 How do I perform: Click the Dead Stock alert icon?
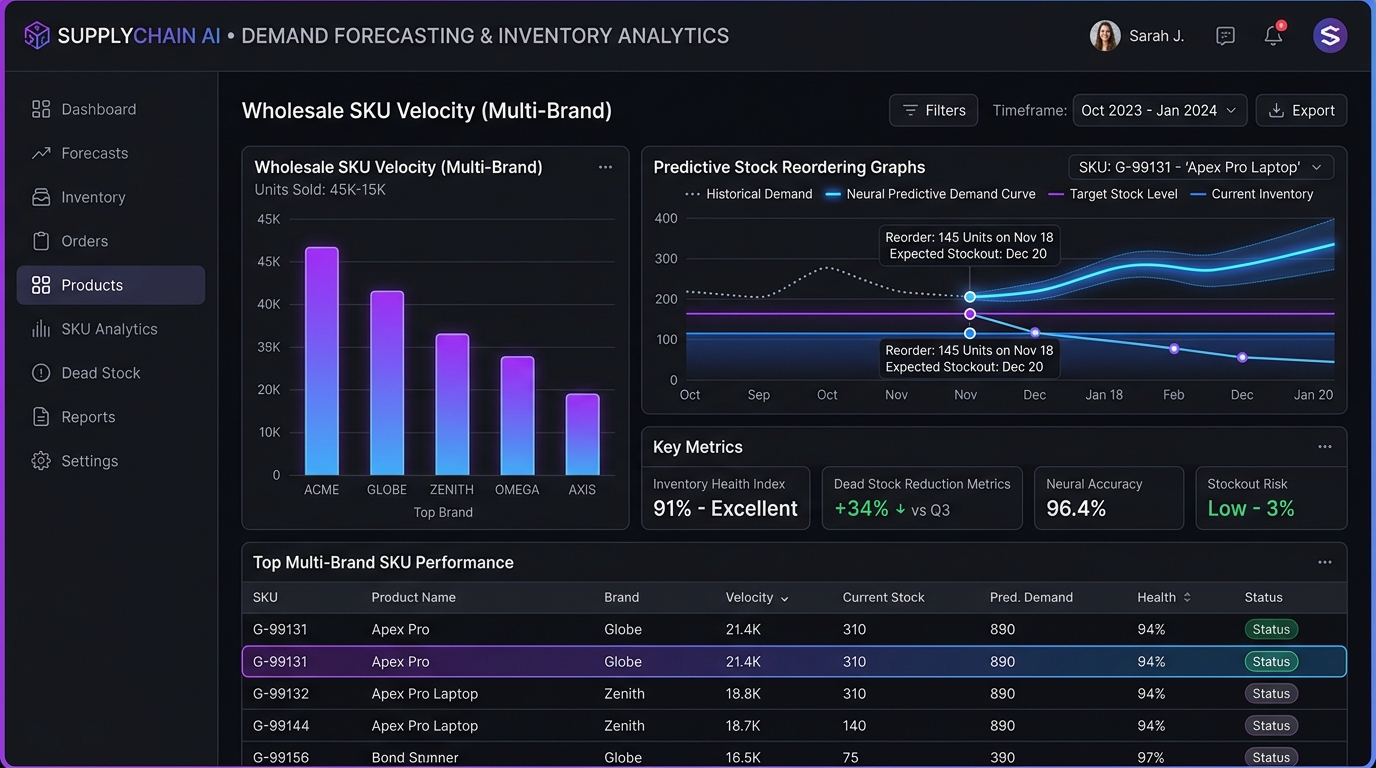pyautogui.click(x=41, y=373)
